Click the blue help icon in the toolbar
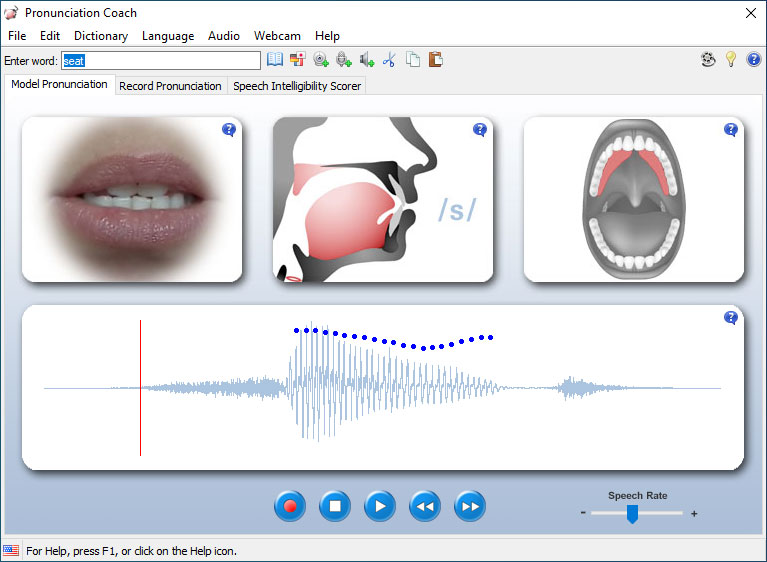Screen dimensions: 767x562 [753, 60]
